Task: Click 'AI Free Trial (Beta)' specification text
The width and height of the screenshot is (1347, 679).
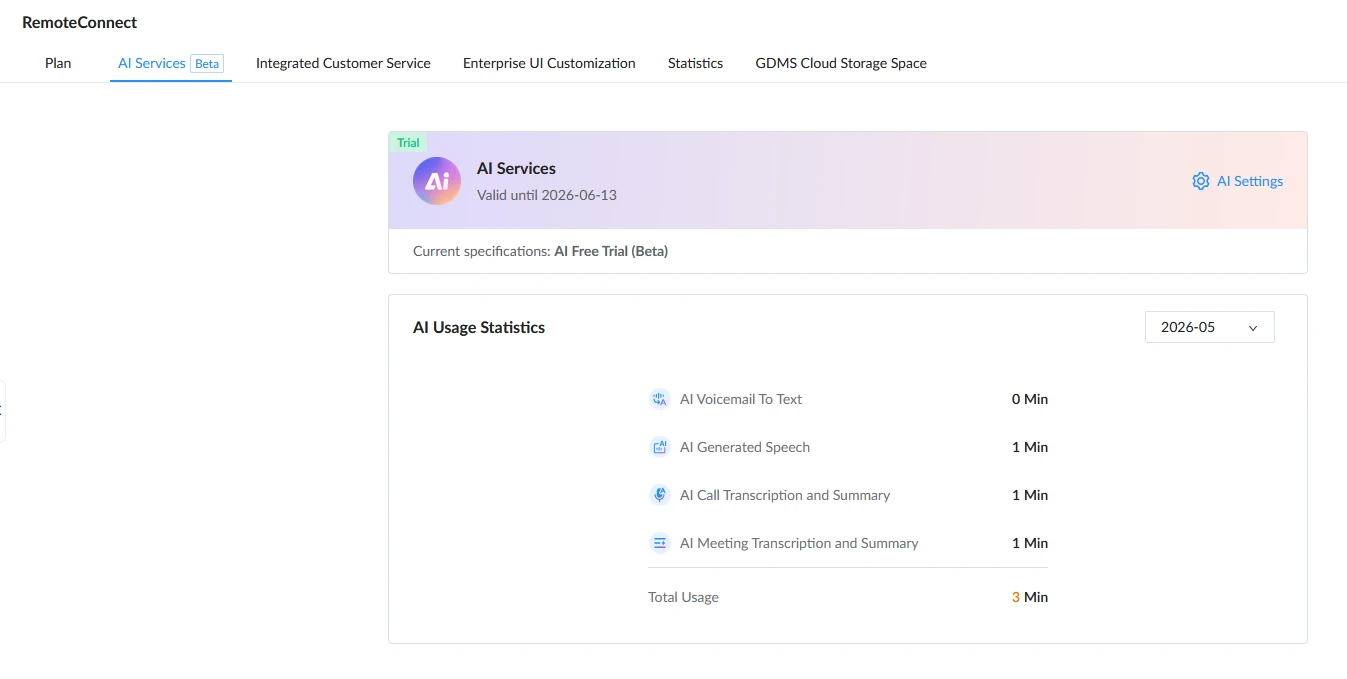Action: coord(611,251)
